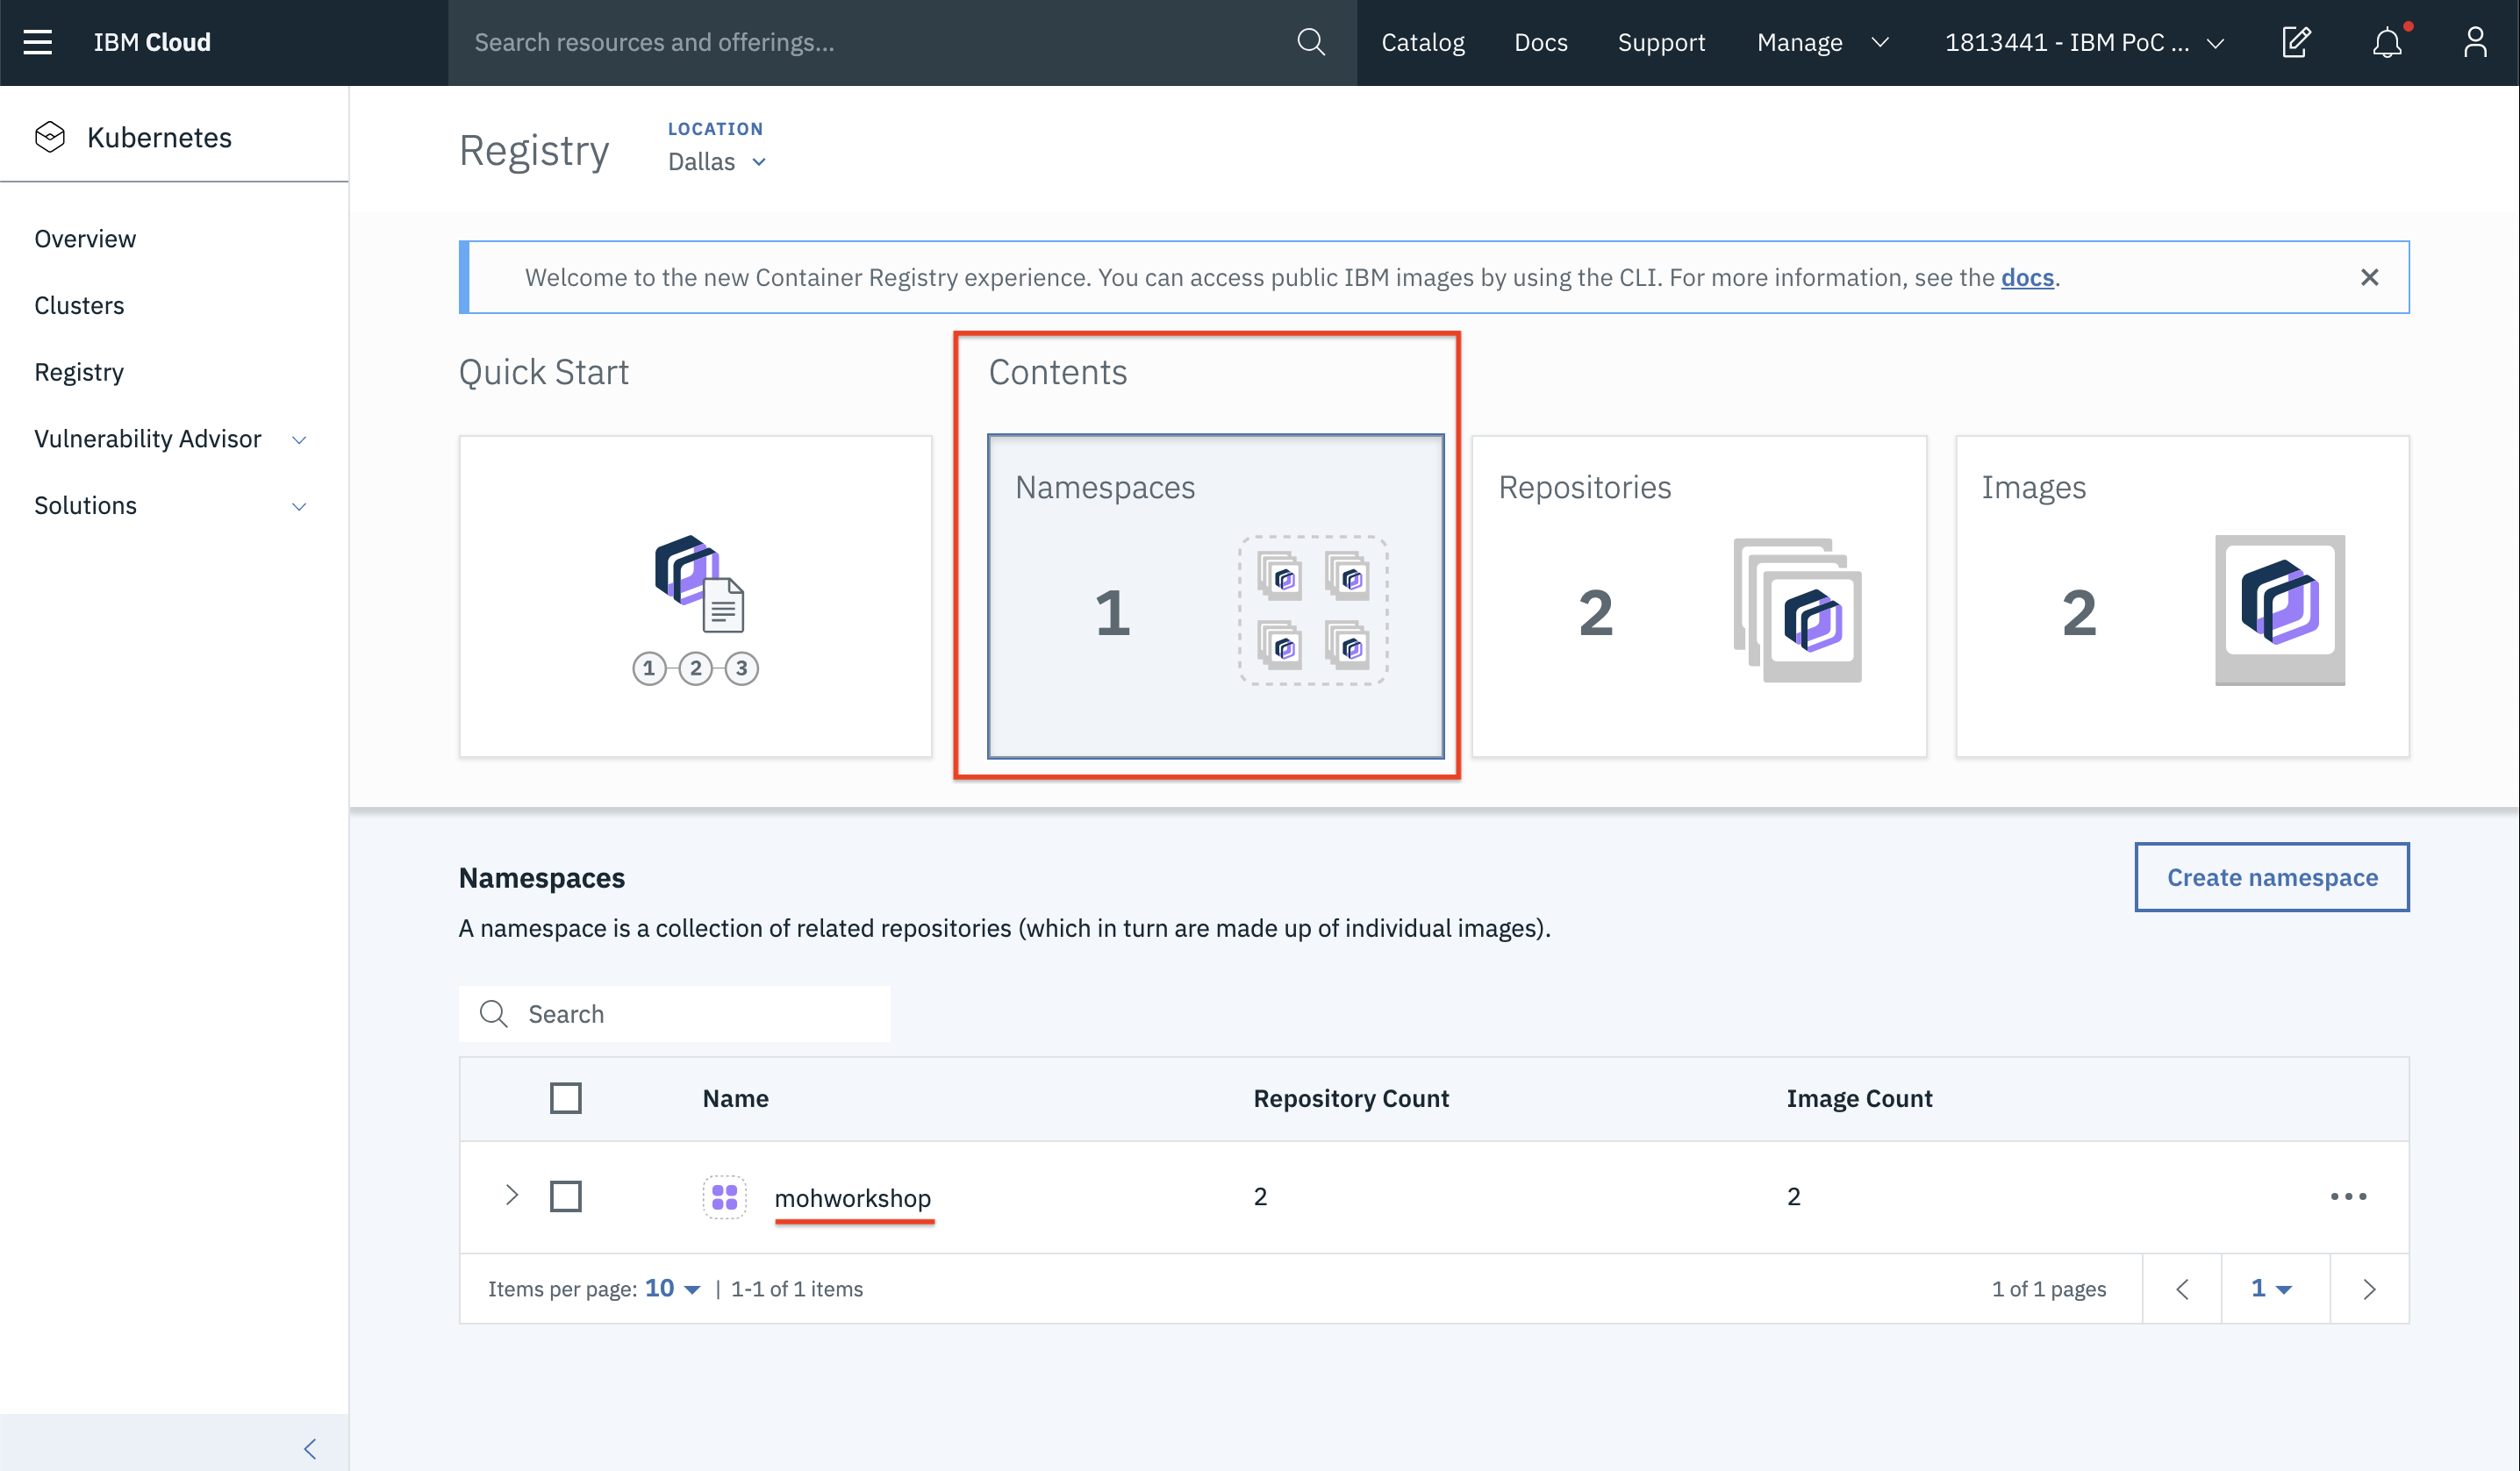
Task: Click the user profile icon top right
Action: tap(2474, 42)
